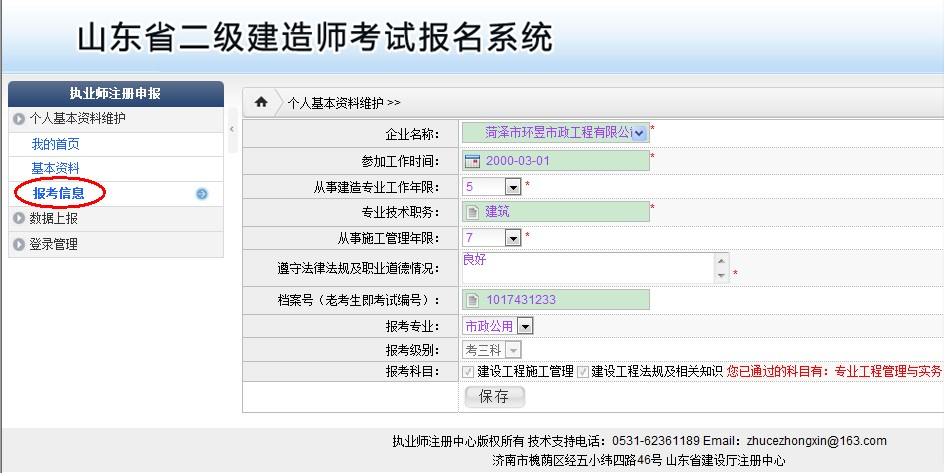Click the red text 您已通过的科目有
Screen dimensions: 944x473
click(x=777, y=372)
